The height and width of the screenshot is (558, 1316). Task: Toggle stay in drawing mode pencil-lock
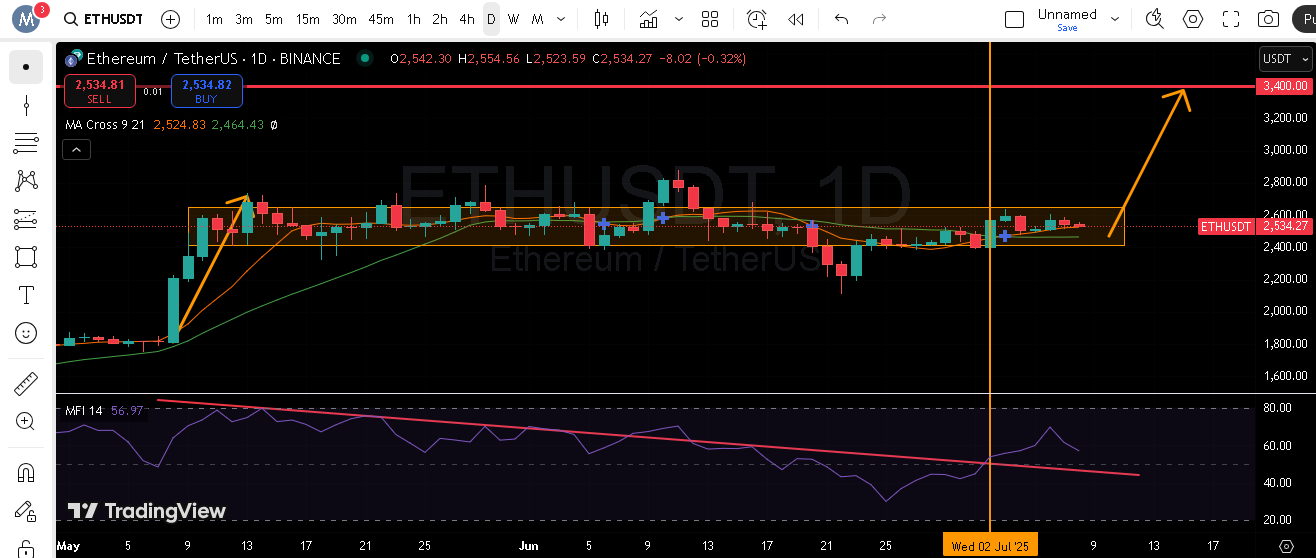tap(26, 511)
